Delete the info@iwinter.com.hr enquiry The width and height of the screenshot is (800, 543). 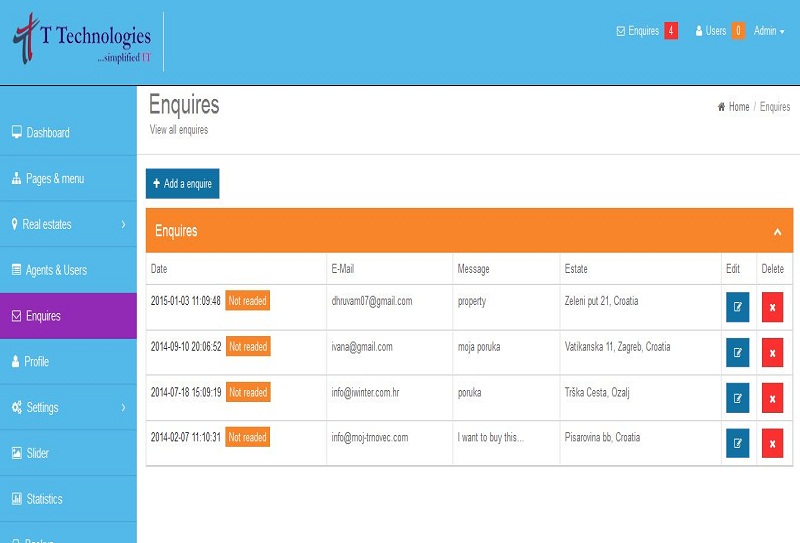[x=772, y=398]
